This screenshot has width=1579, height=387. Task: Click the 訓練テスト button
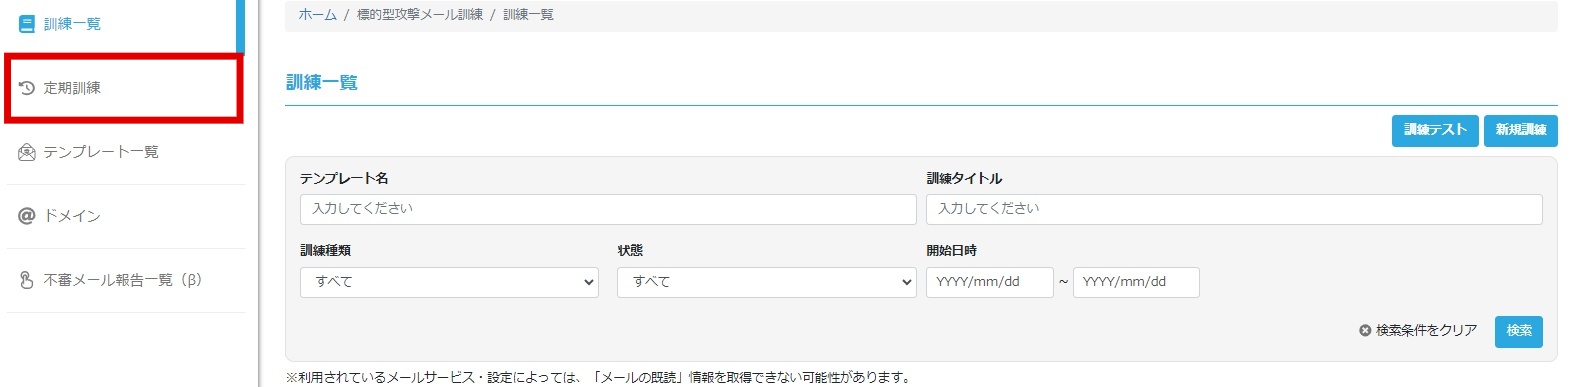coord(1435,130)
